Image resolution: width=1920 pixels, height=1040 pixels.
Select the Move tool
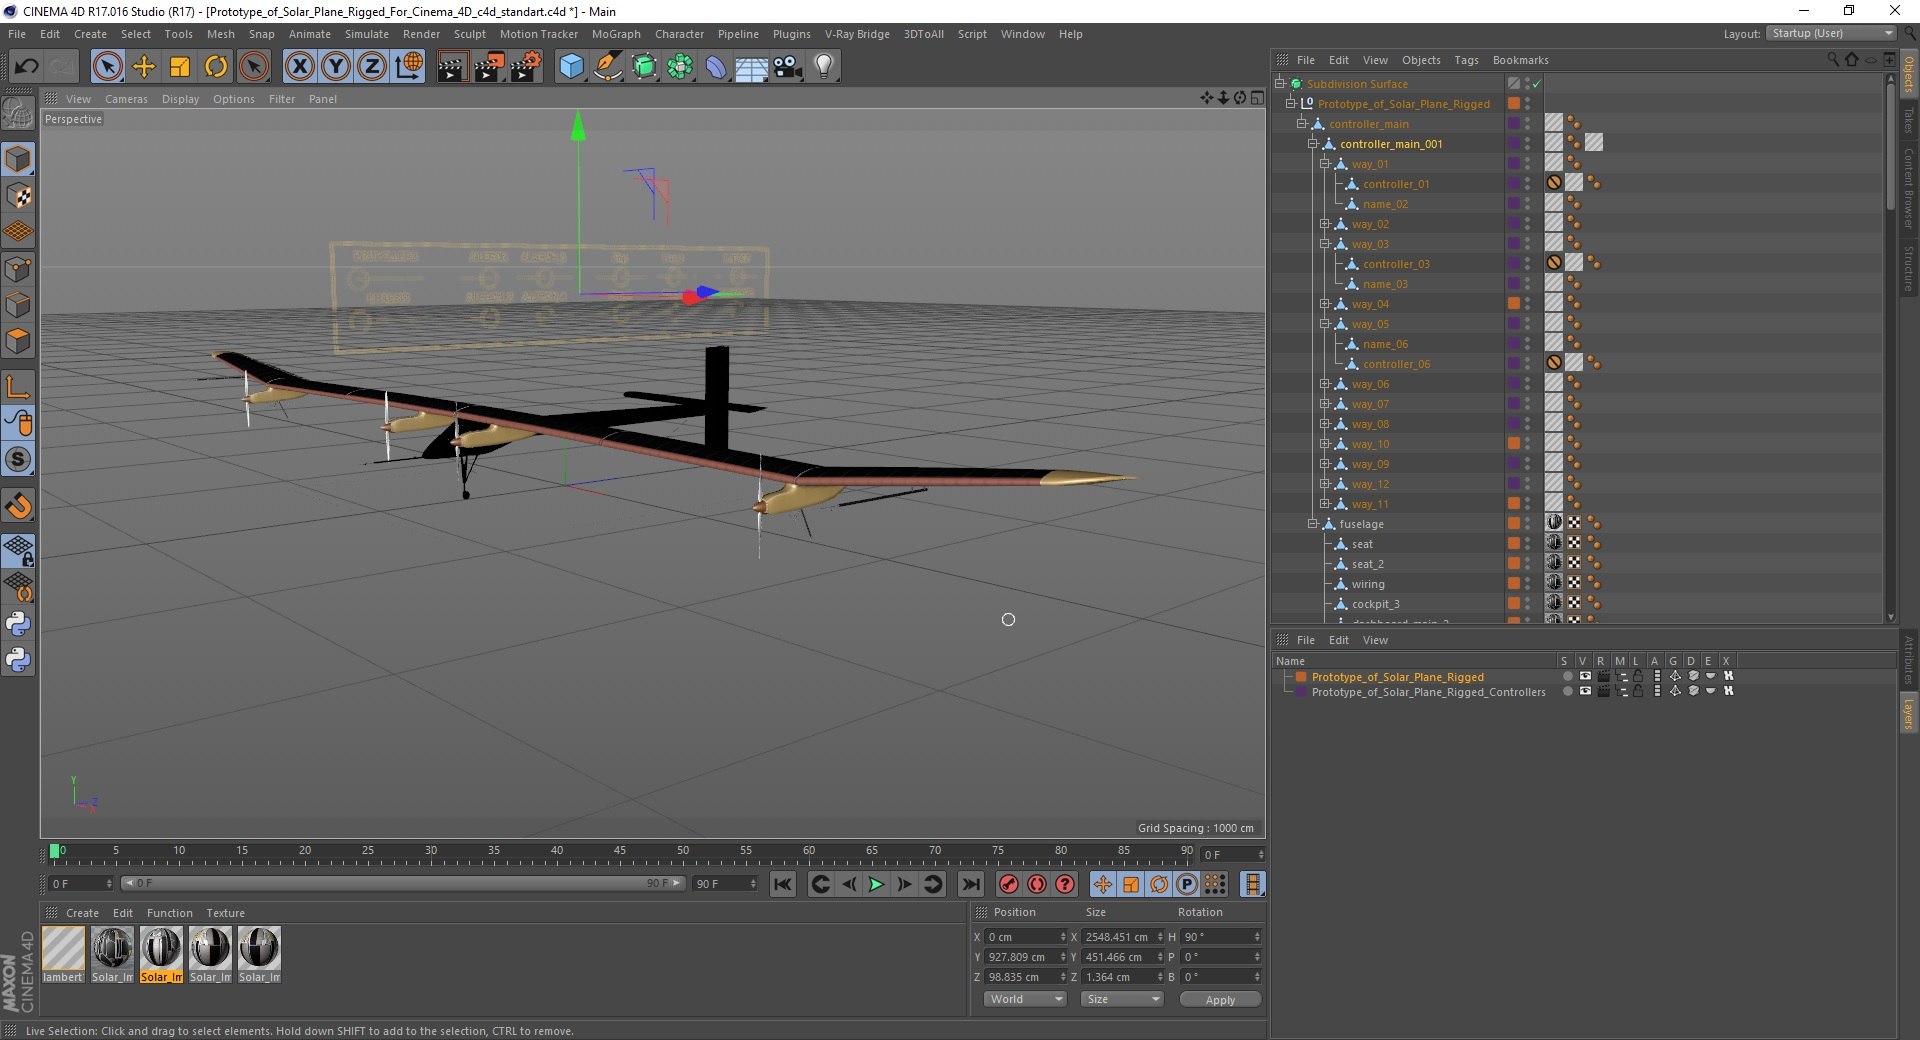point(144,67)
